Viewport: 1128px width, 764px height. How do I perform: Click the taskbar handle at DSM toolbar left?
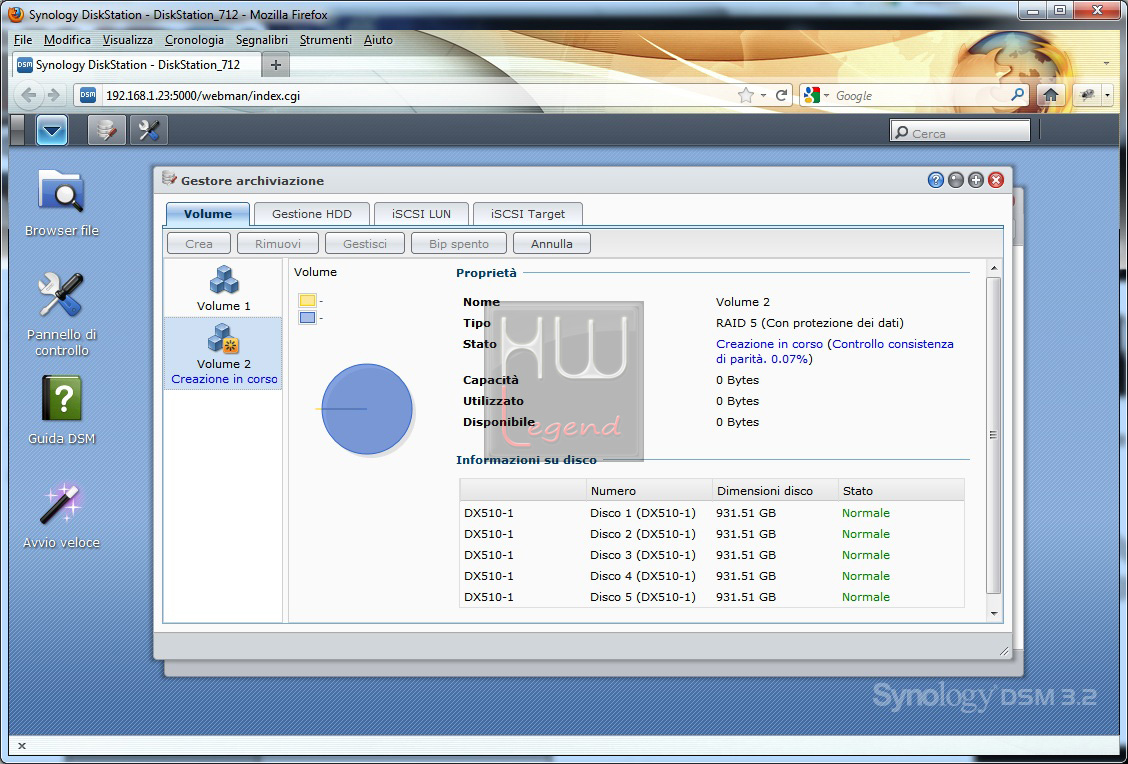tap(18, 130)
